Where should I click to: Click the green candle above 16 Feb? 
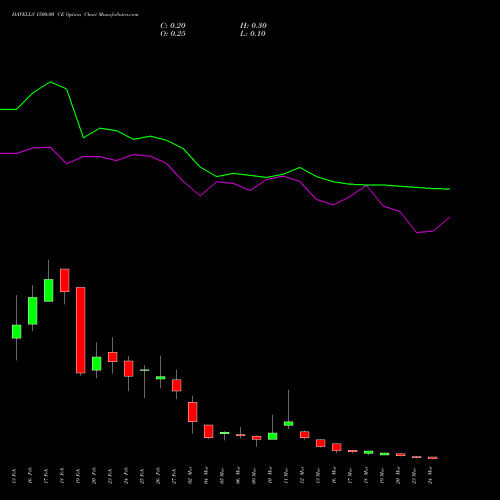pyautogui.click(x=33, y=311)
